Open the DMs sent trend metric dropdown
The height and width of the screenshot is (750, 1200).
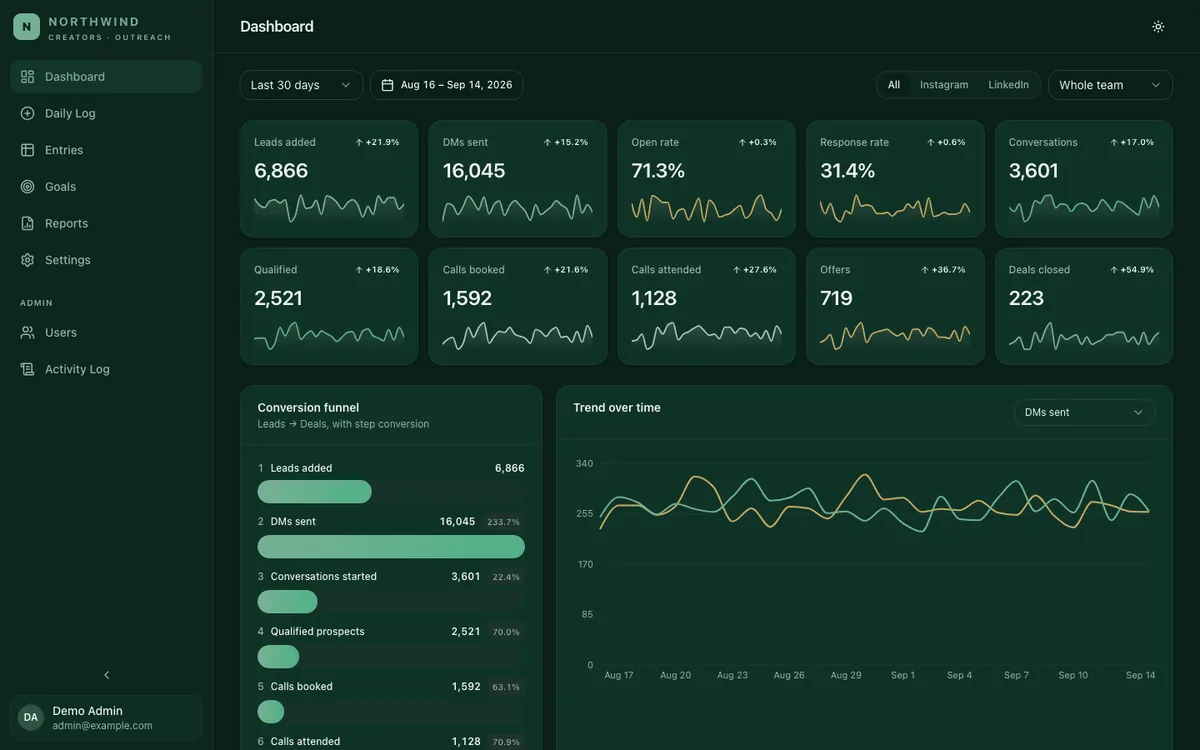[1084, 412]
